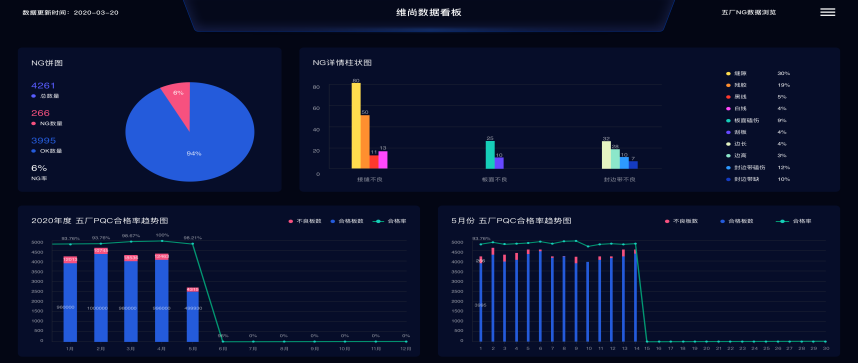Click the 板面不良 axis category label
This screenshot has height=363, width=859.
(495, 180)
